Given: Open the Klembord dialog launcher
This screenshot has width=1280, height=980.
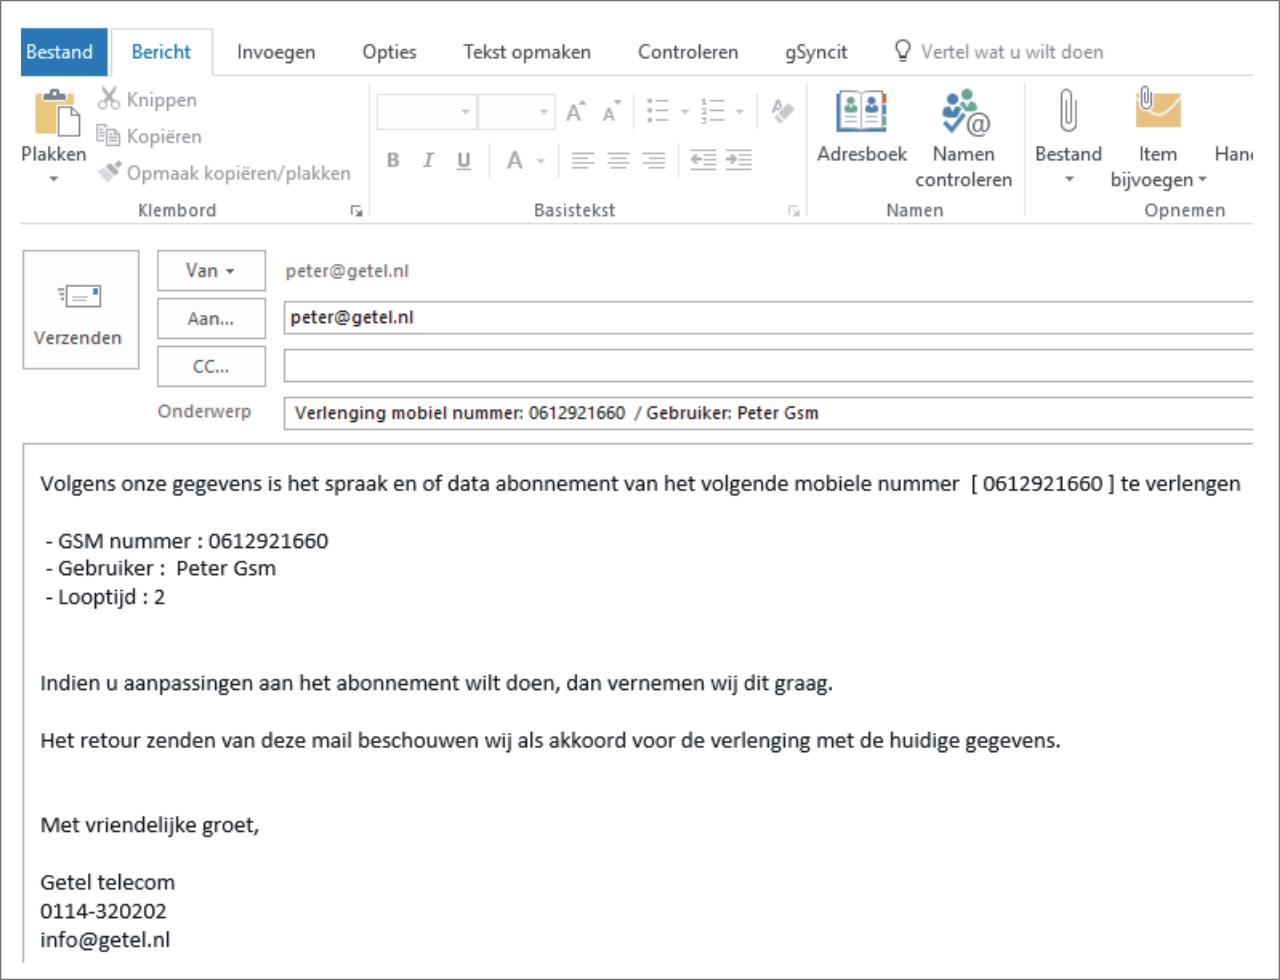Looking at the screenshot, I should pyautogui.click(x=355, y=211).
